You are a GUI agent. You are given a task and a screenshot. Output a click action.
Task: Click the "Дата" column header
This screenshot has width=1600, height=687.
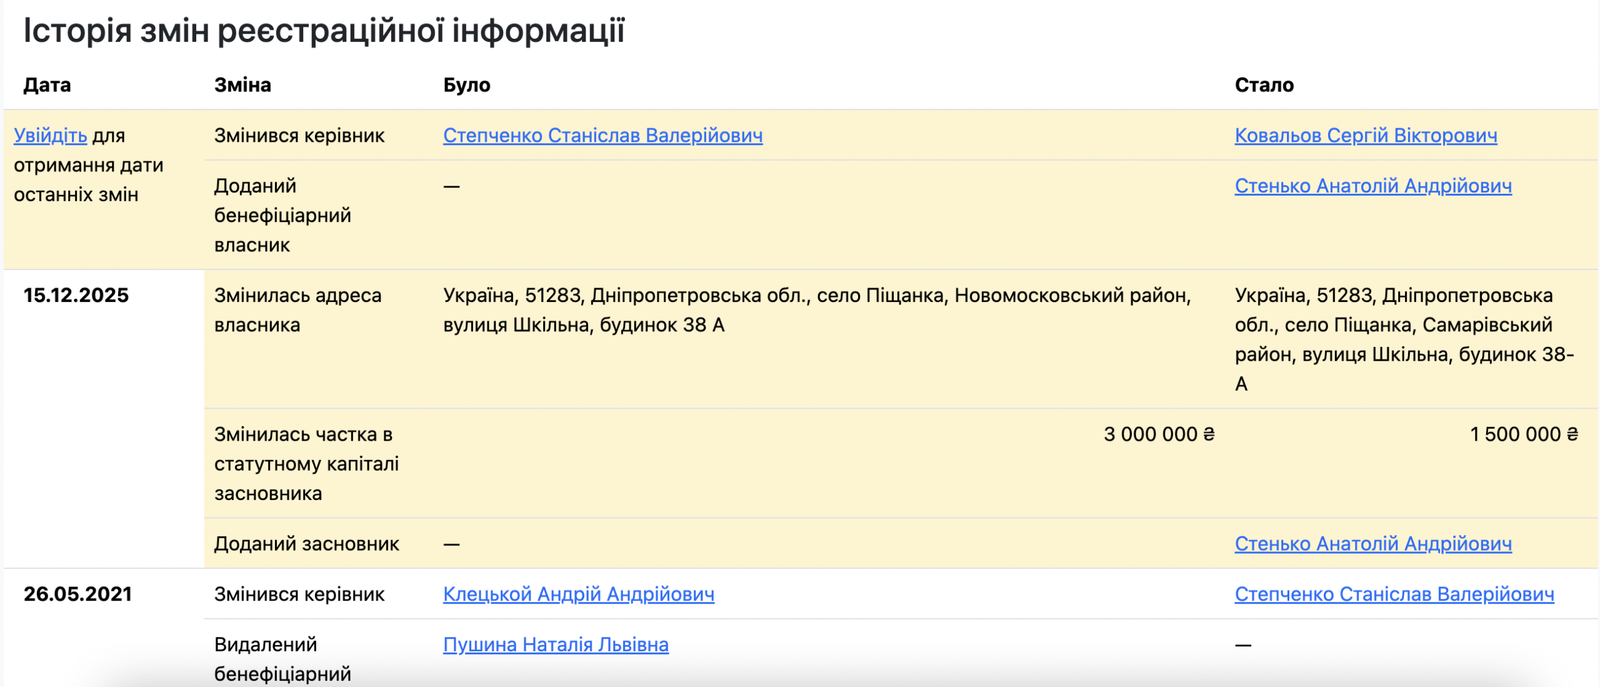tap(47, 85)
